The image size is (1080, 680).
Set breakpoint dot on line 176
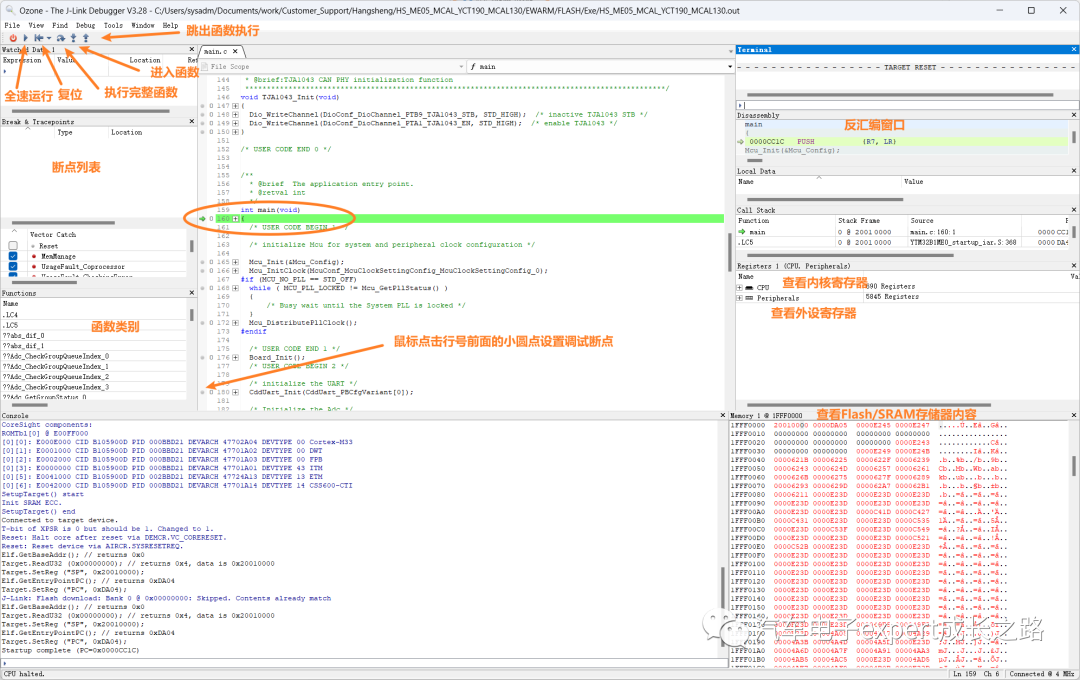coord(202,358)
